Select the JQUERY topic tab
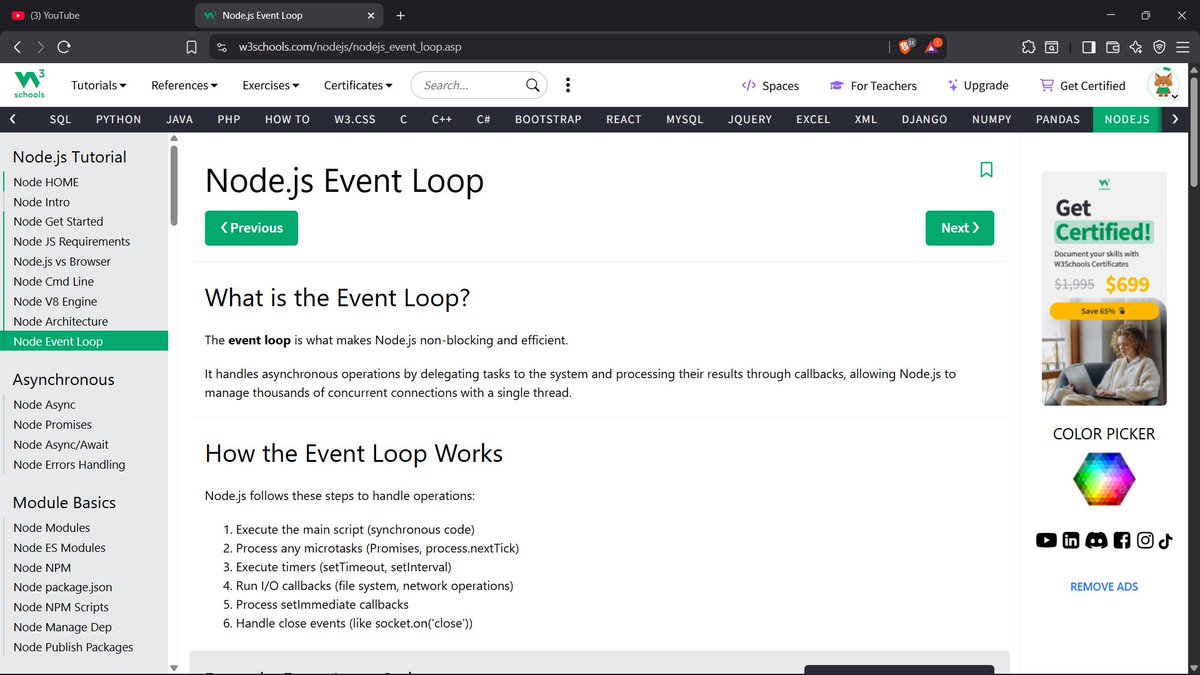 [750, 119]
